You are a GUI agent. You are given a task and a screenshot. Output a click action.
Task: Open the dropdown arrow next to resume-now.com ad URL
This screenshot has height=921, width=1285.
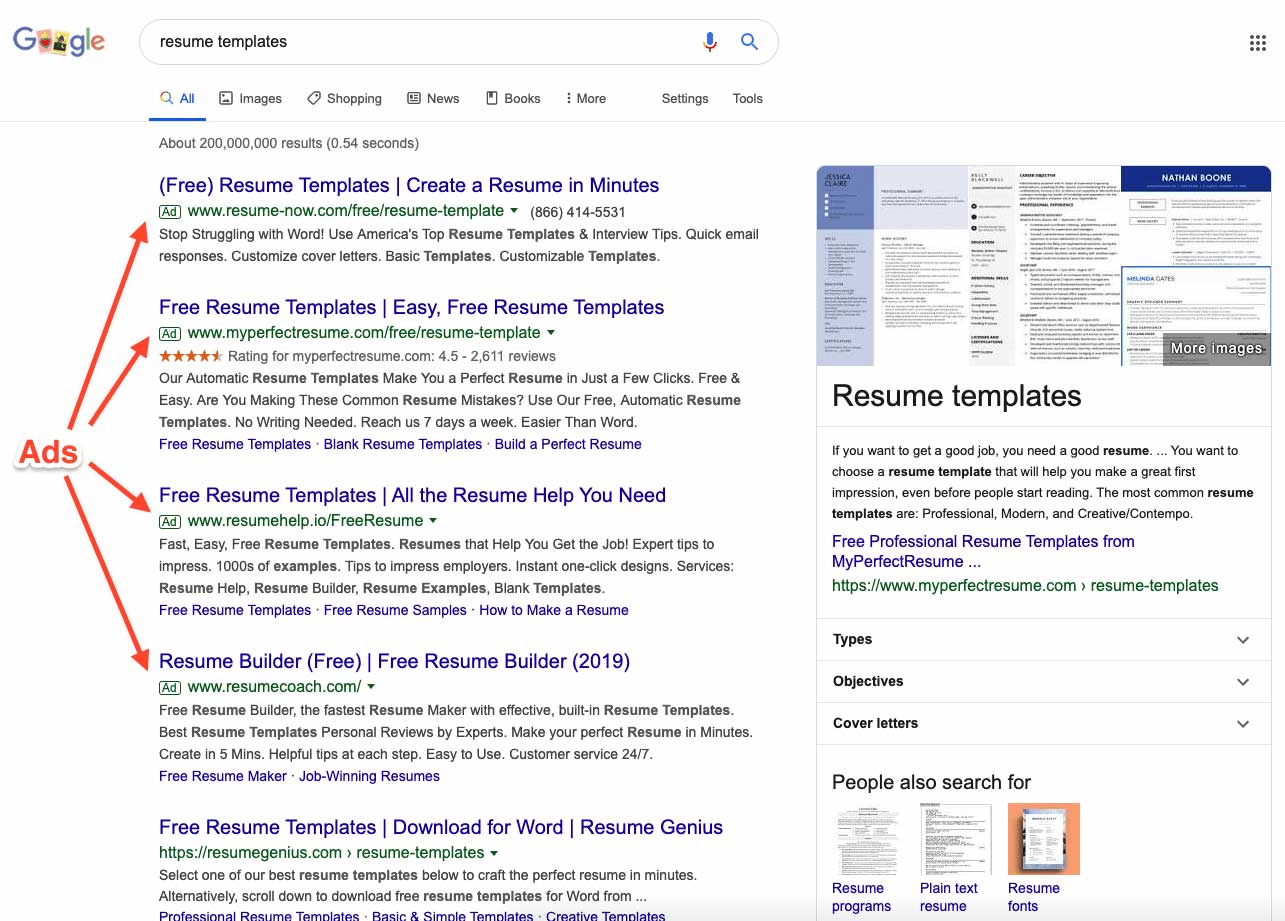click(514, 212)
